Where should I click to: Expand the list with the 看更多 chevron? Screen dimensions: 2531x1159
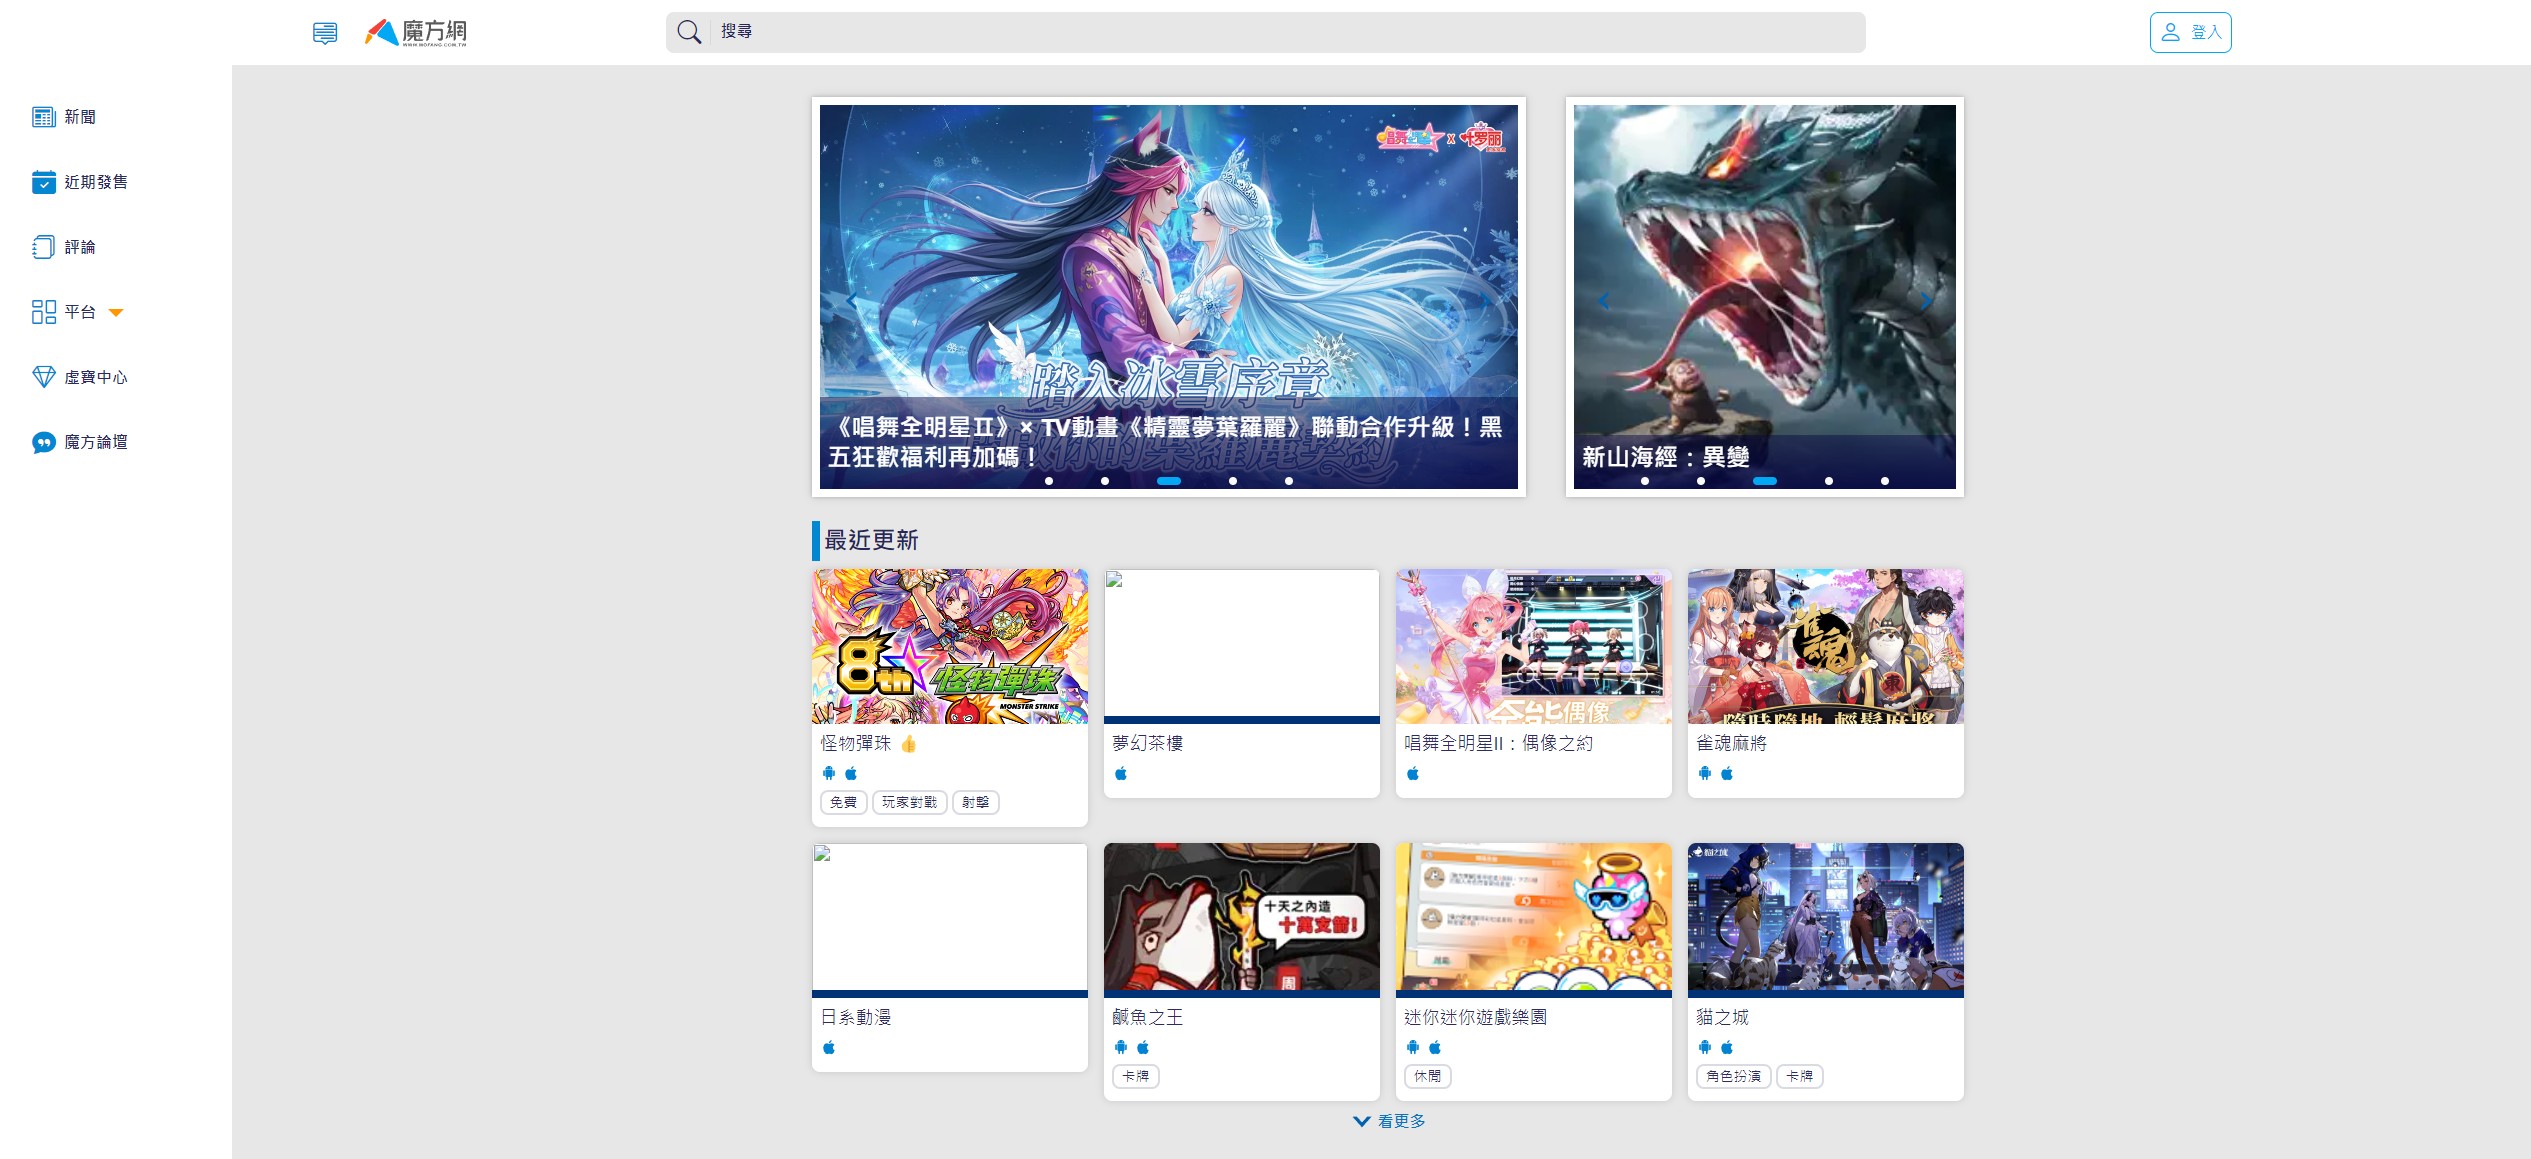1389,1121
